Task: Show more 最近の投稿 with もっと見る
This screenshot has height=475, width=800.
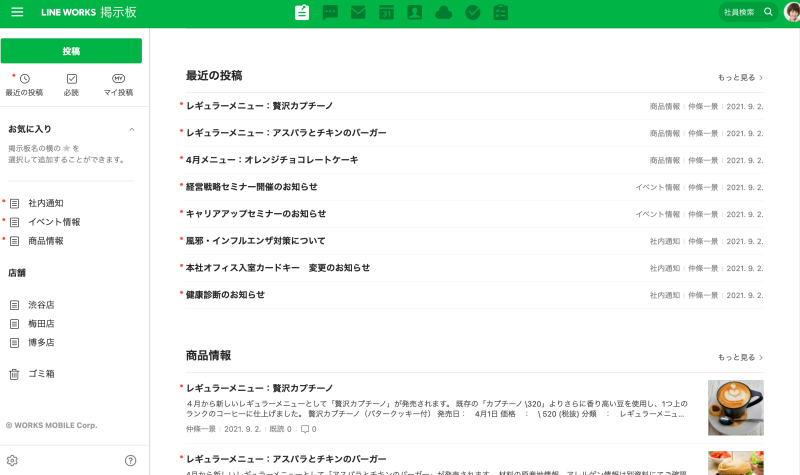Action: click(739, 77)
